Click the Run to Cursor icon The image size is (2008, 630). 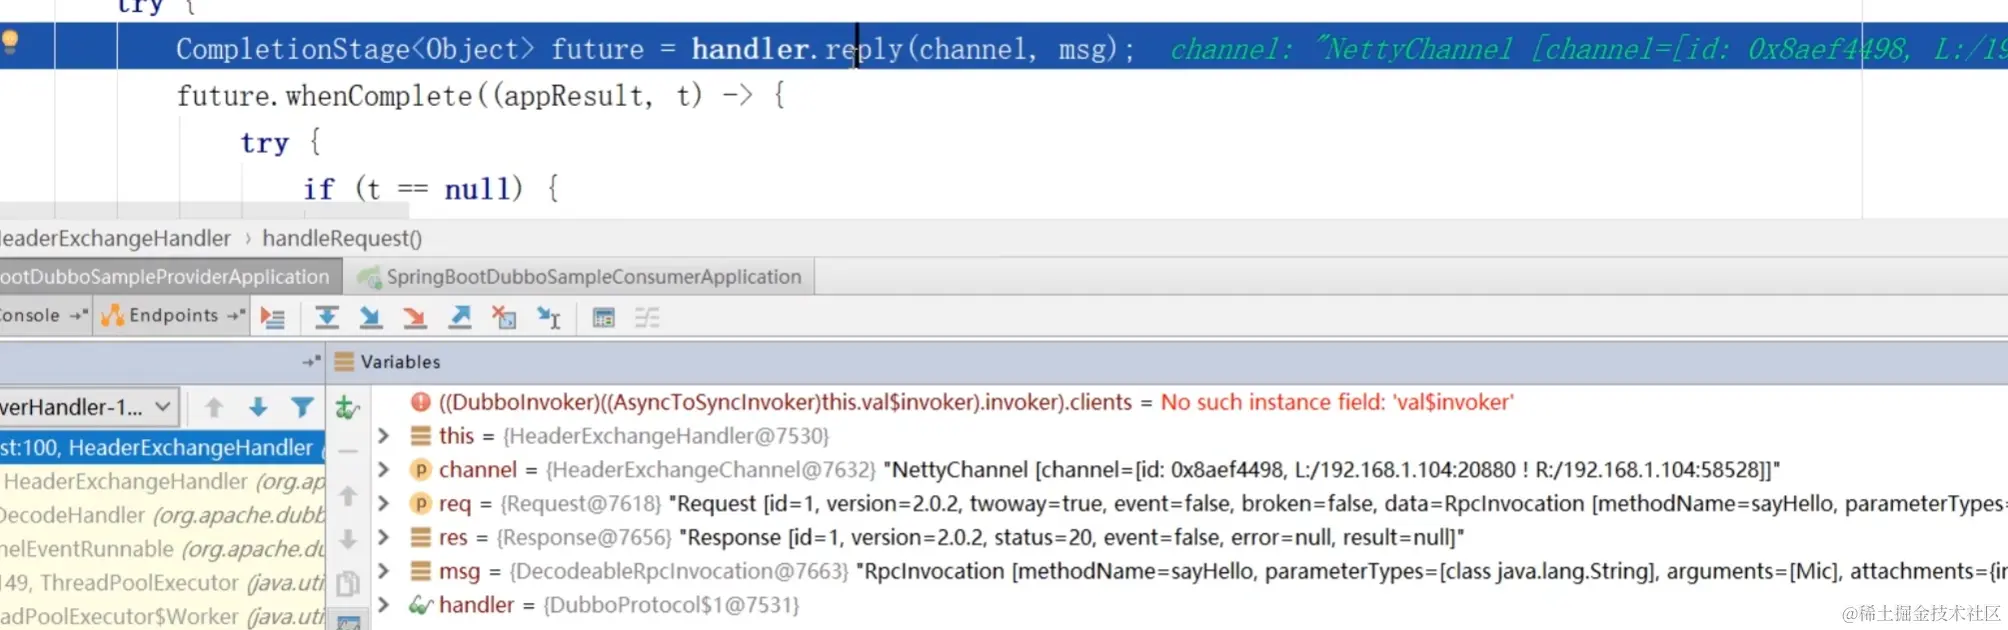(x=549, y=318)
